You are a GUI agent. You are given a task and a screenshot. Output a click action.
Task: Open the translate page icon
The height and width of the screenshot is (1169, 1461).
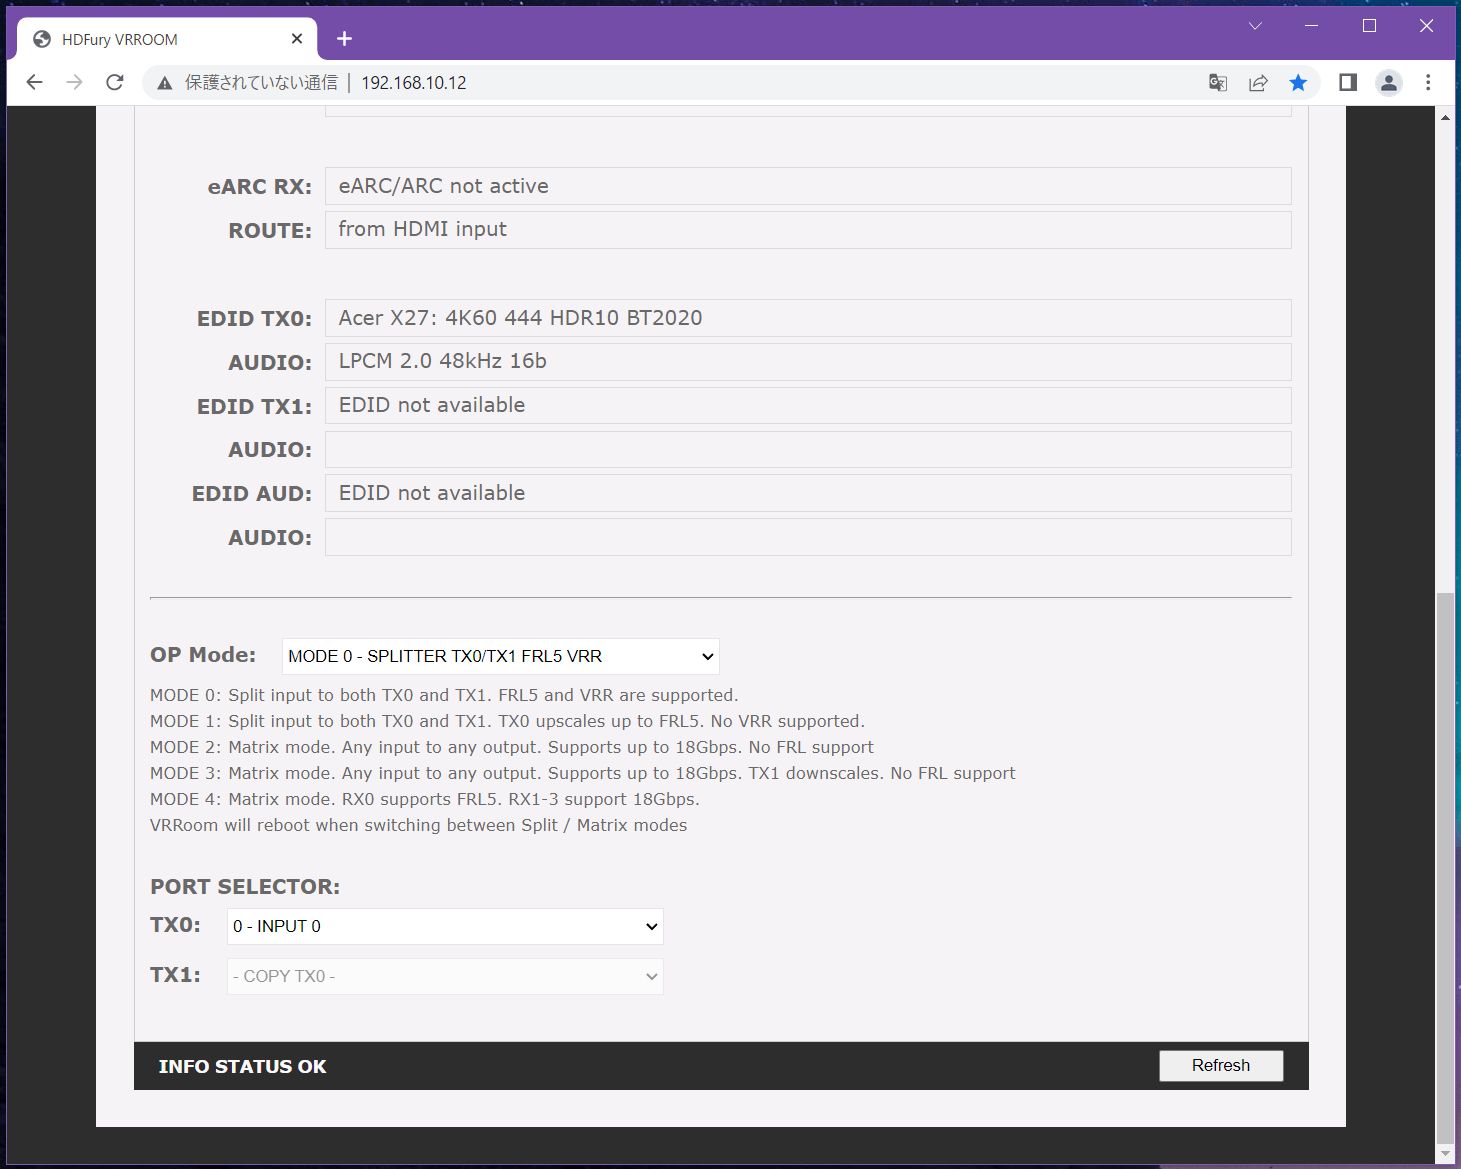pyautogui.click(x=1218, y=83)
